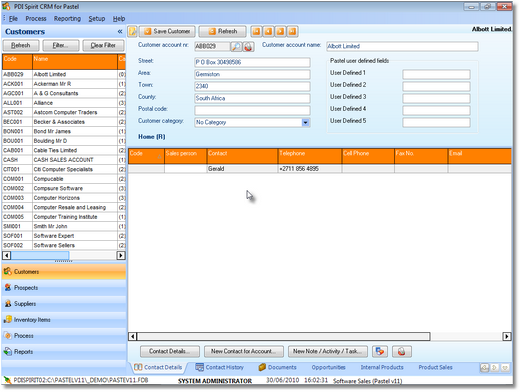Open the Customer category dropdown

click(305, 122)
